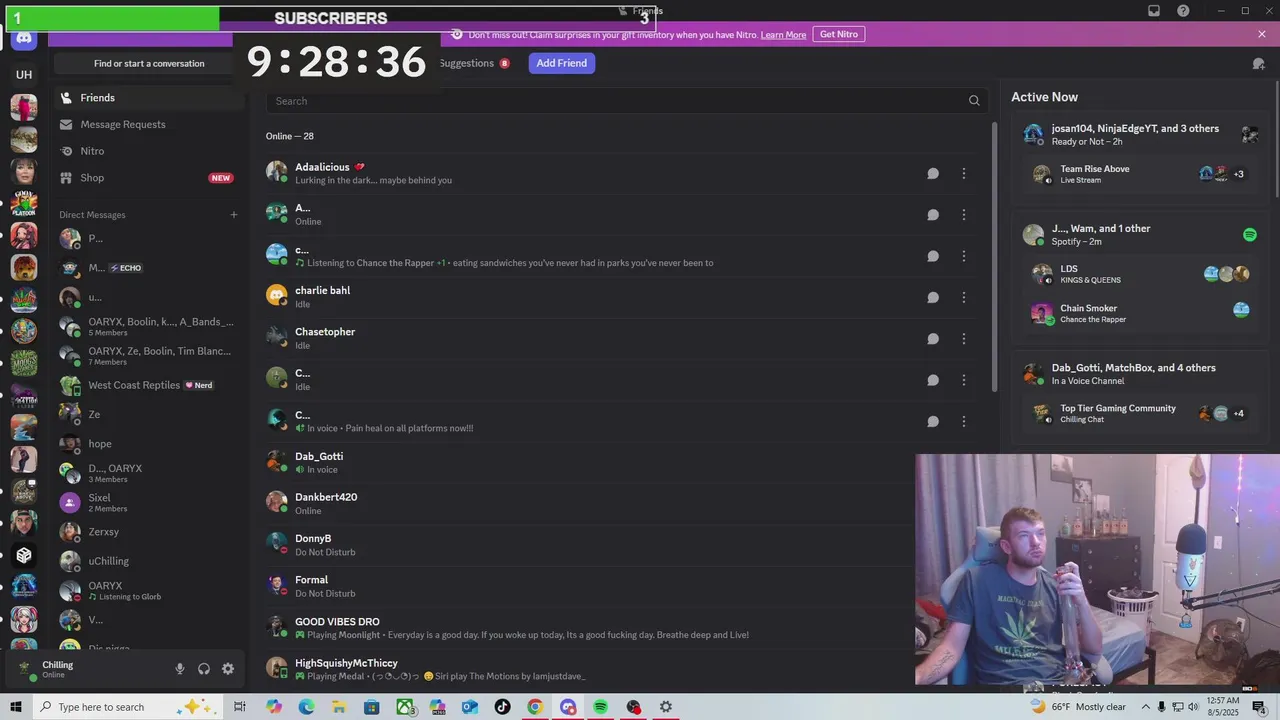Toggle microphone mute in user panel

coord(180,669)
